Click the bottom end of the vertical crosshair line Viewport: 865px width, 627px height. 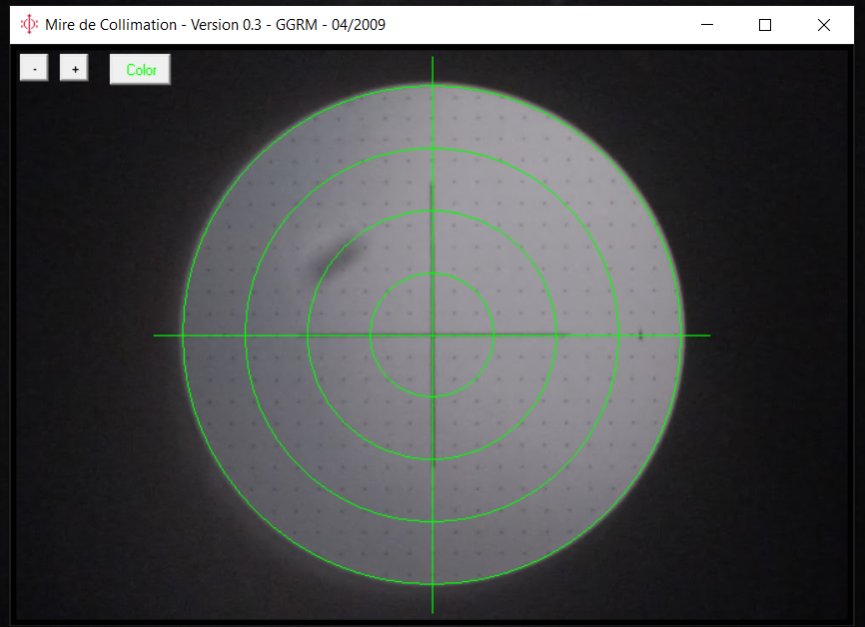pos(432,611)
